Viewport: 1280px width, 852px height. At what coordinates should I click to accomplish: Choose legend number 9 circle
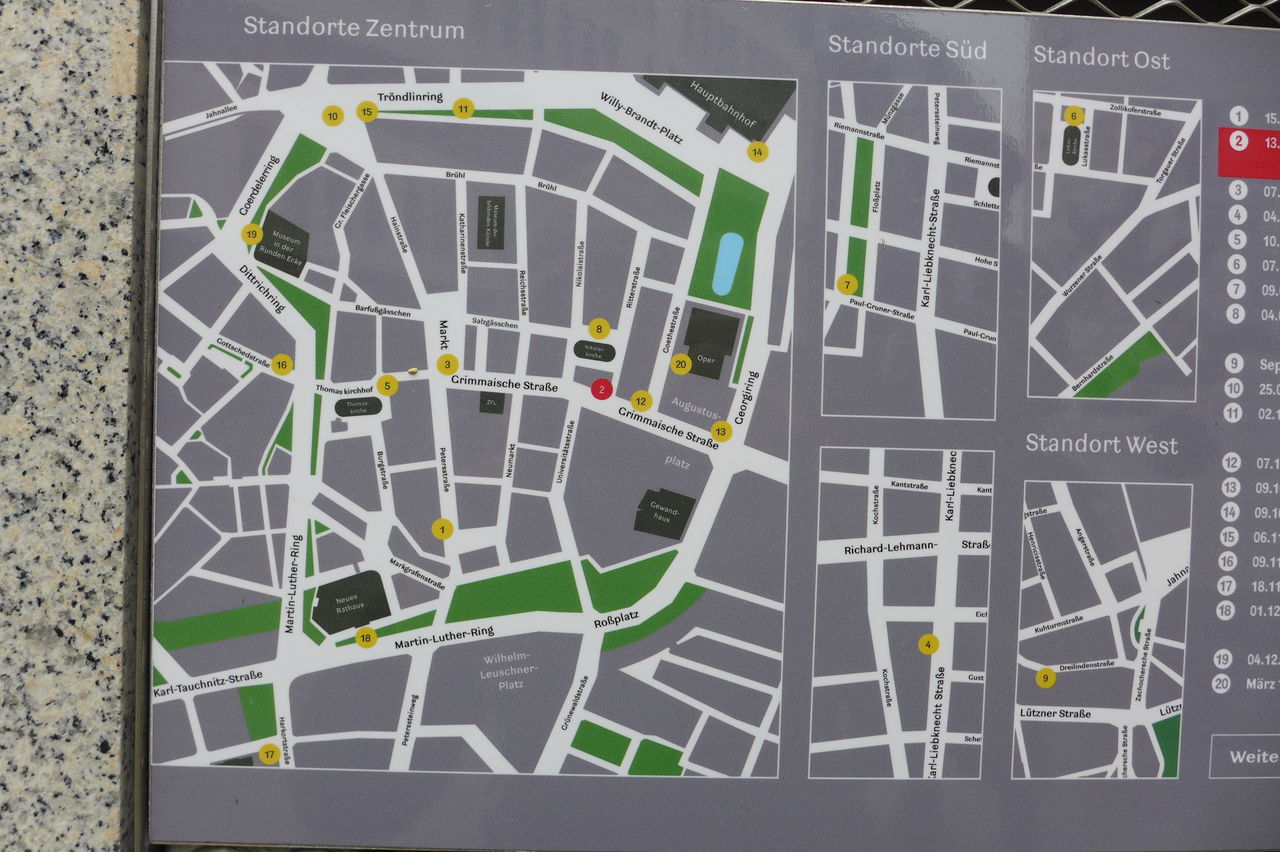click(x=1234, y=364)
